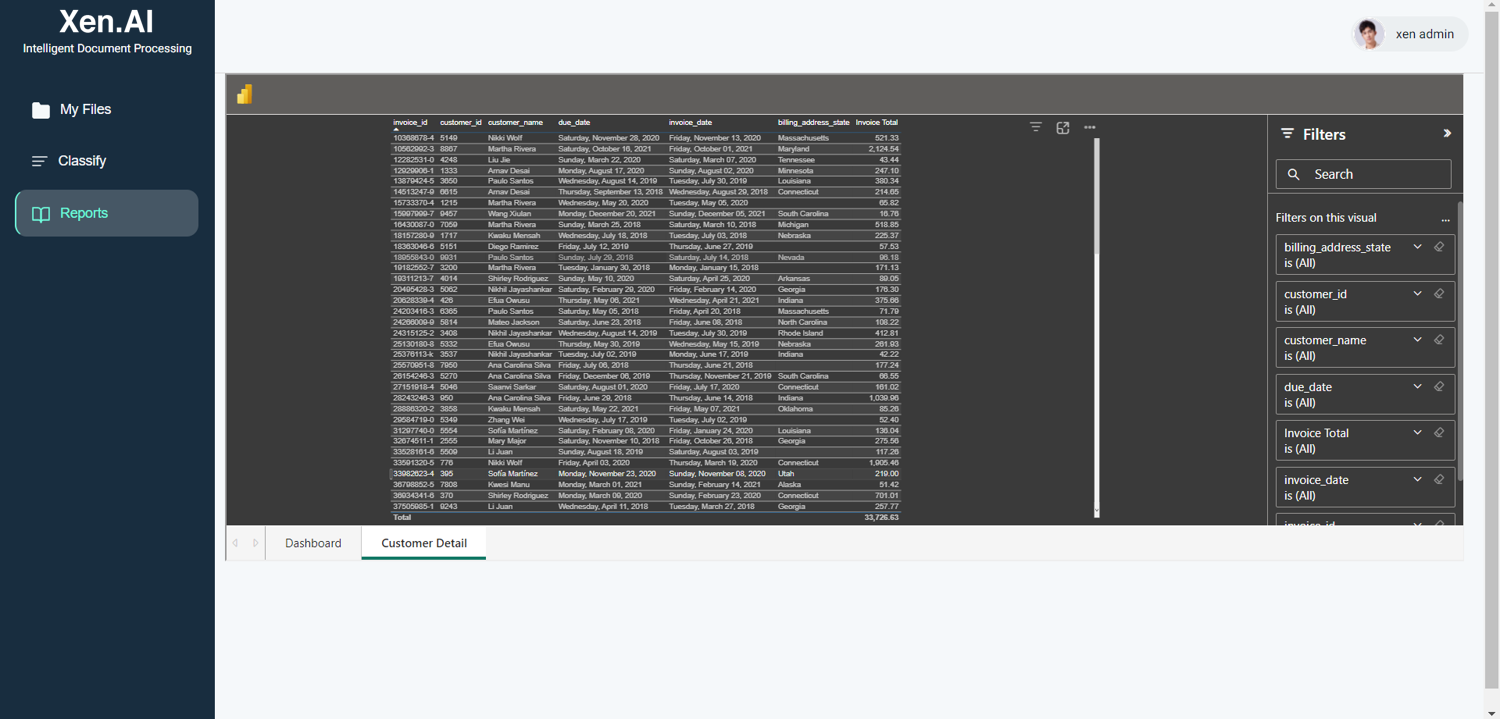Open the filter icon above the table visual
This screenshot has height=719, width=1500.
[x=1035, y=127]
